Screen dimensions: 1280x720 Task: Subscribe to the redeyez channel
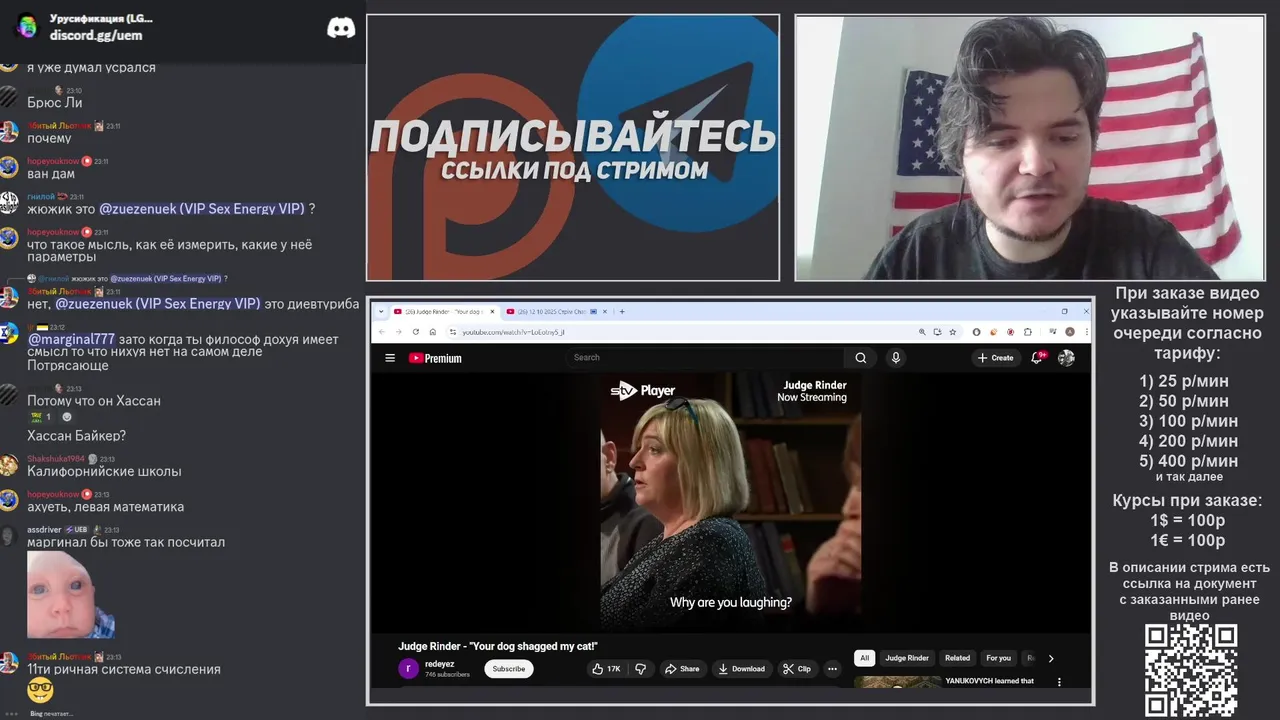pyautogui.click(x=509, y=669)
